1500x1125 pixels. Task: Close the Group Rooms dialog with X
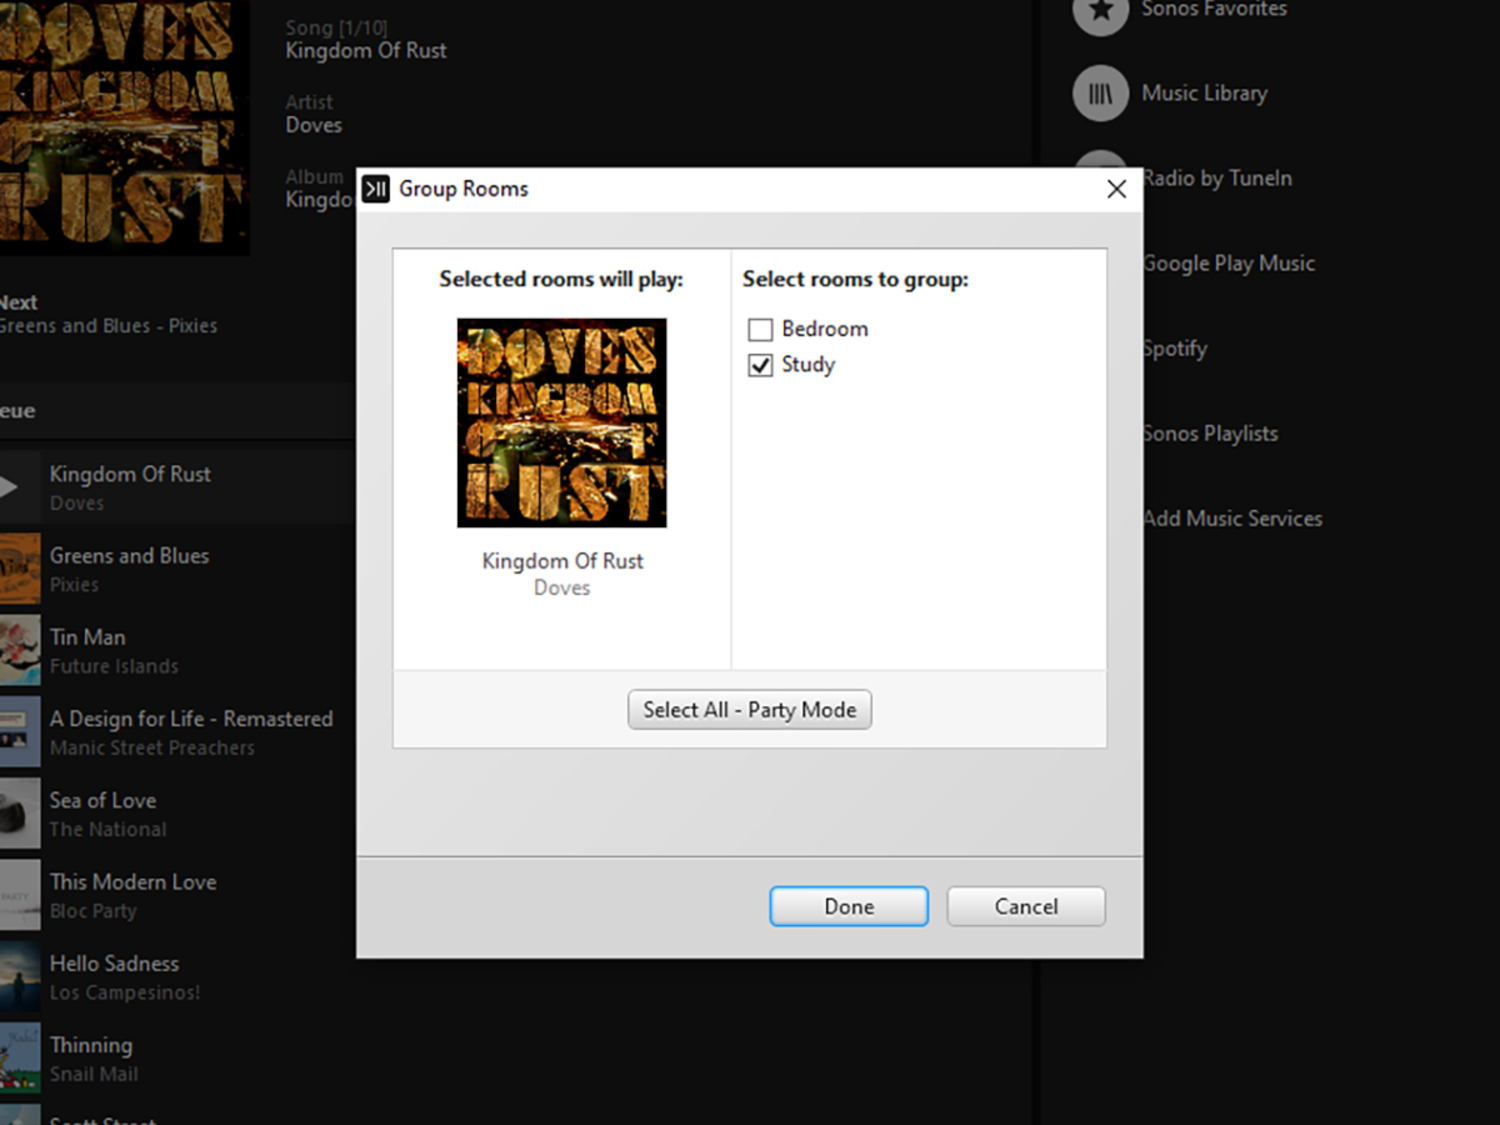[1117, 189]
